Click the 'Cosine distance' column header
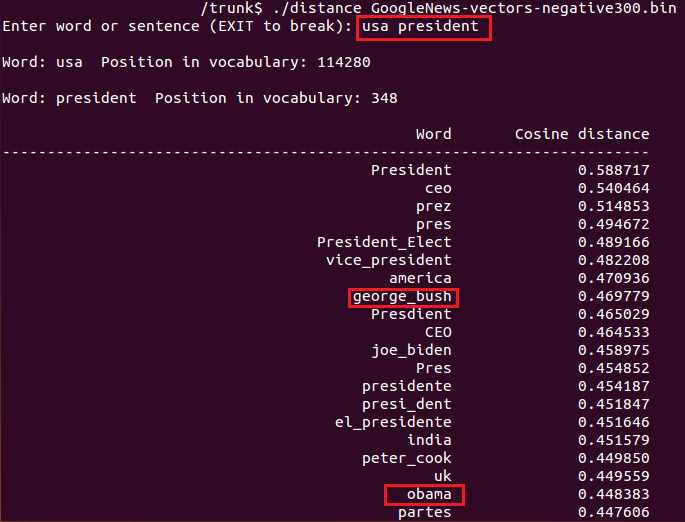The image size is (685, 522). (581, 134)
